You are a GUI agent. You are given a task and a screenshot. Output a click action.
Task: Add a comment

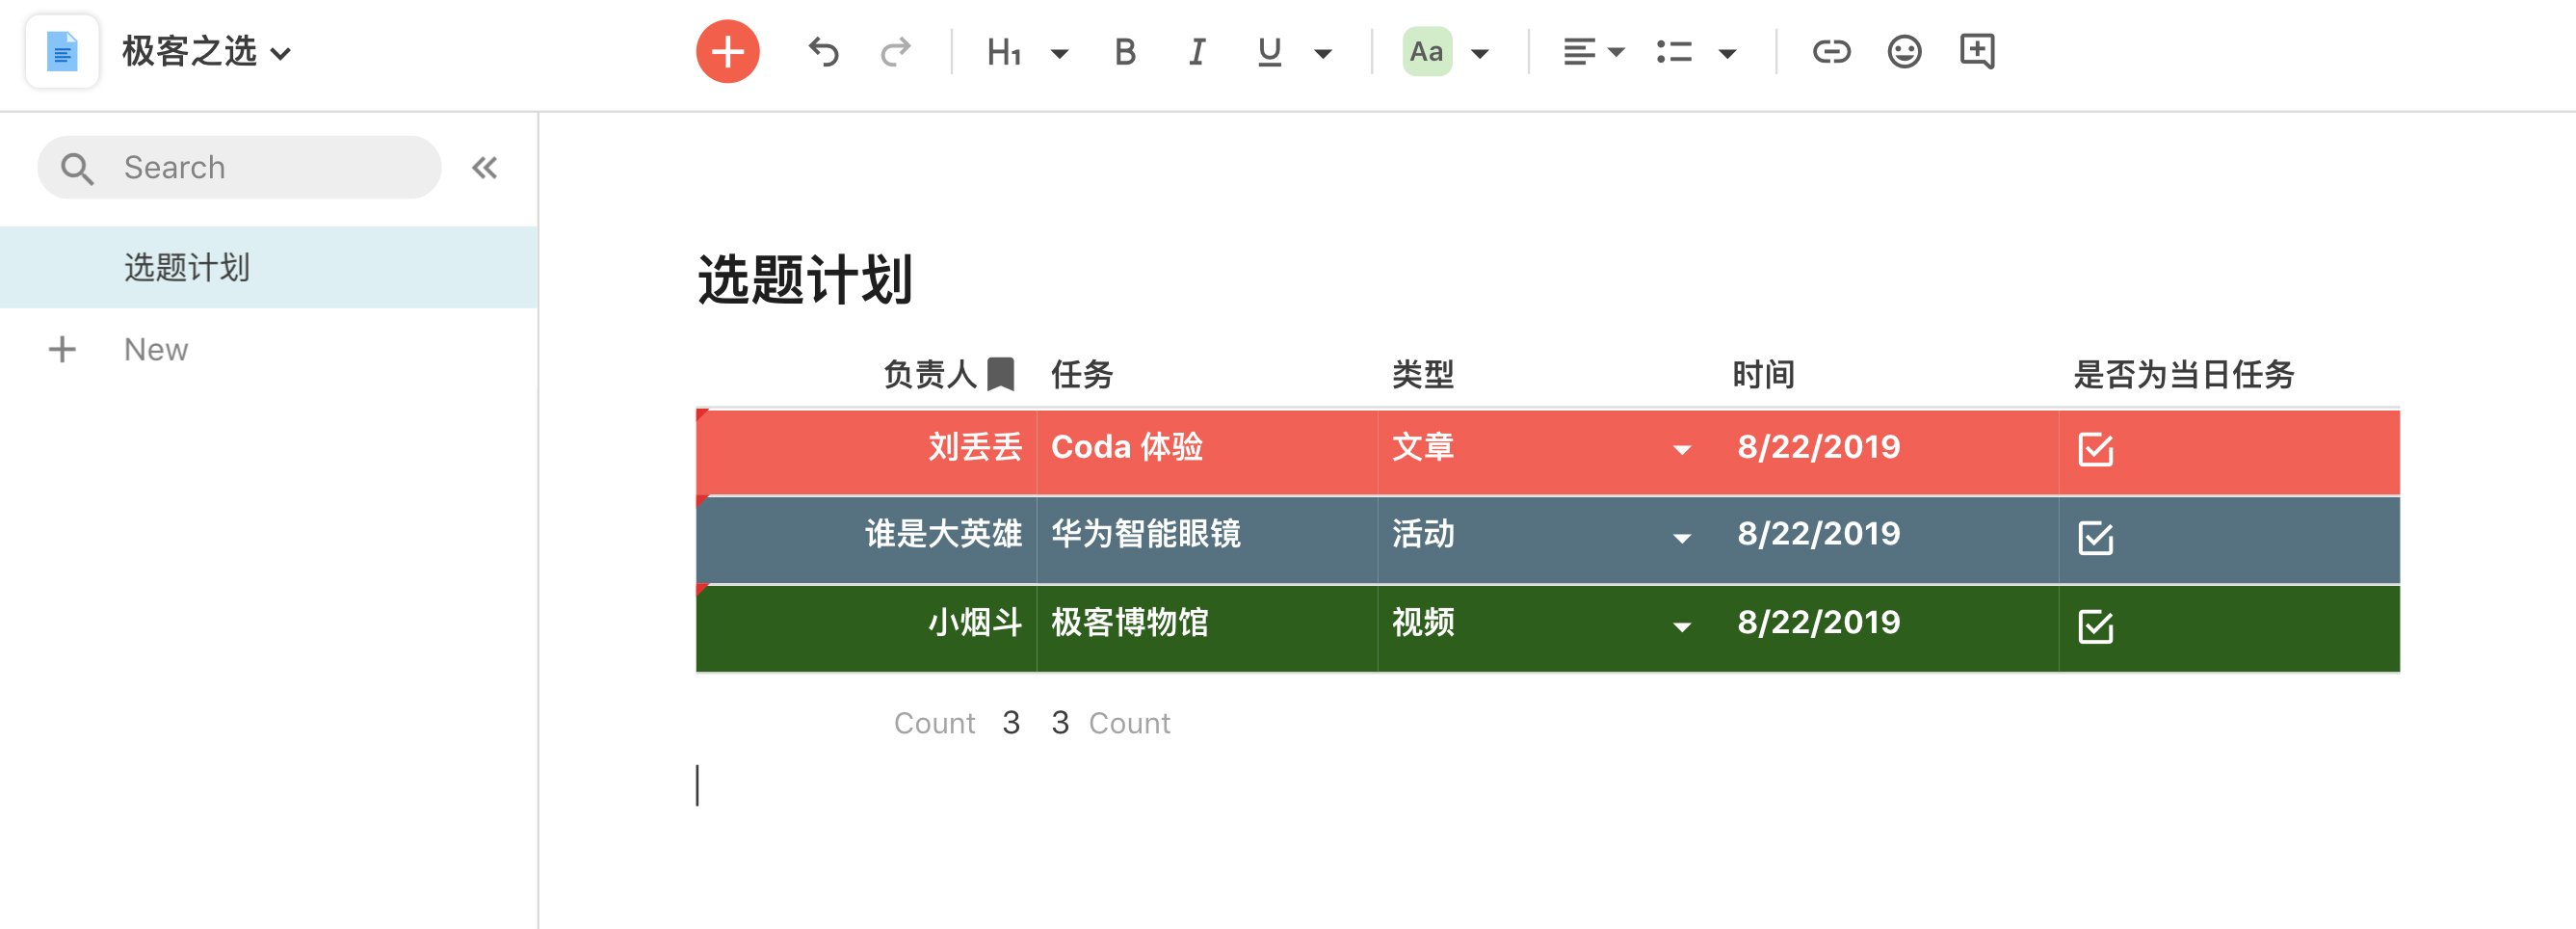1977,51
